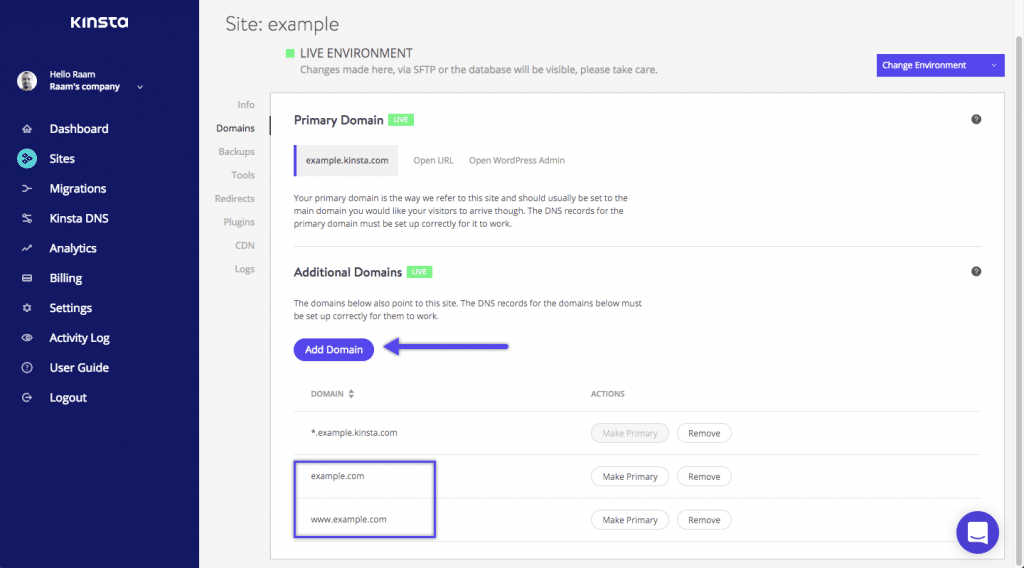Open Billing in the sidebar
1024x568 pixels.
pyautogui.click(x=66, y=278)
